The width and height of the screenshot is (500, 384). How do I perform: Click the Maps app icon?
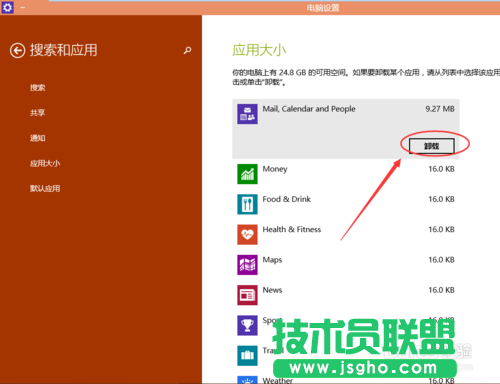click(247, 265)
